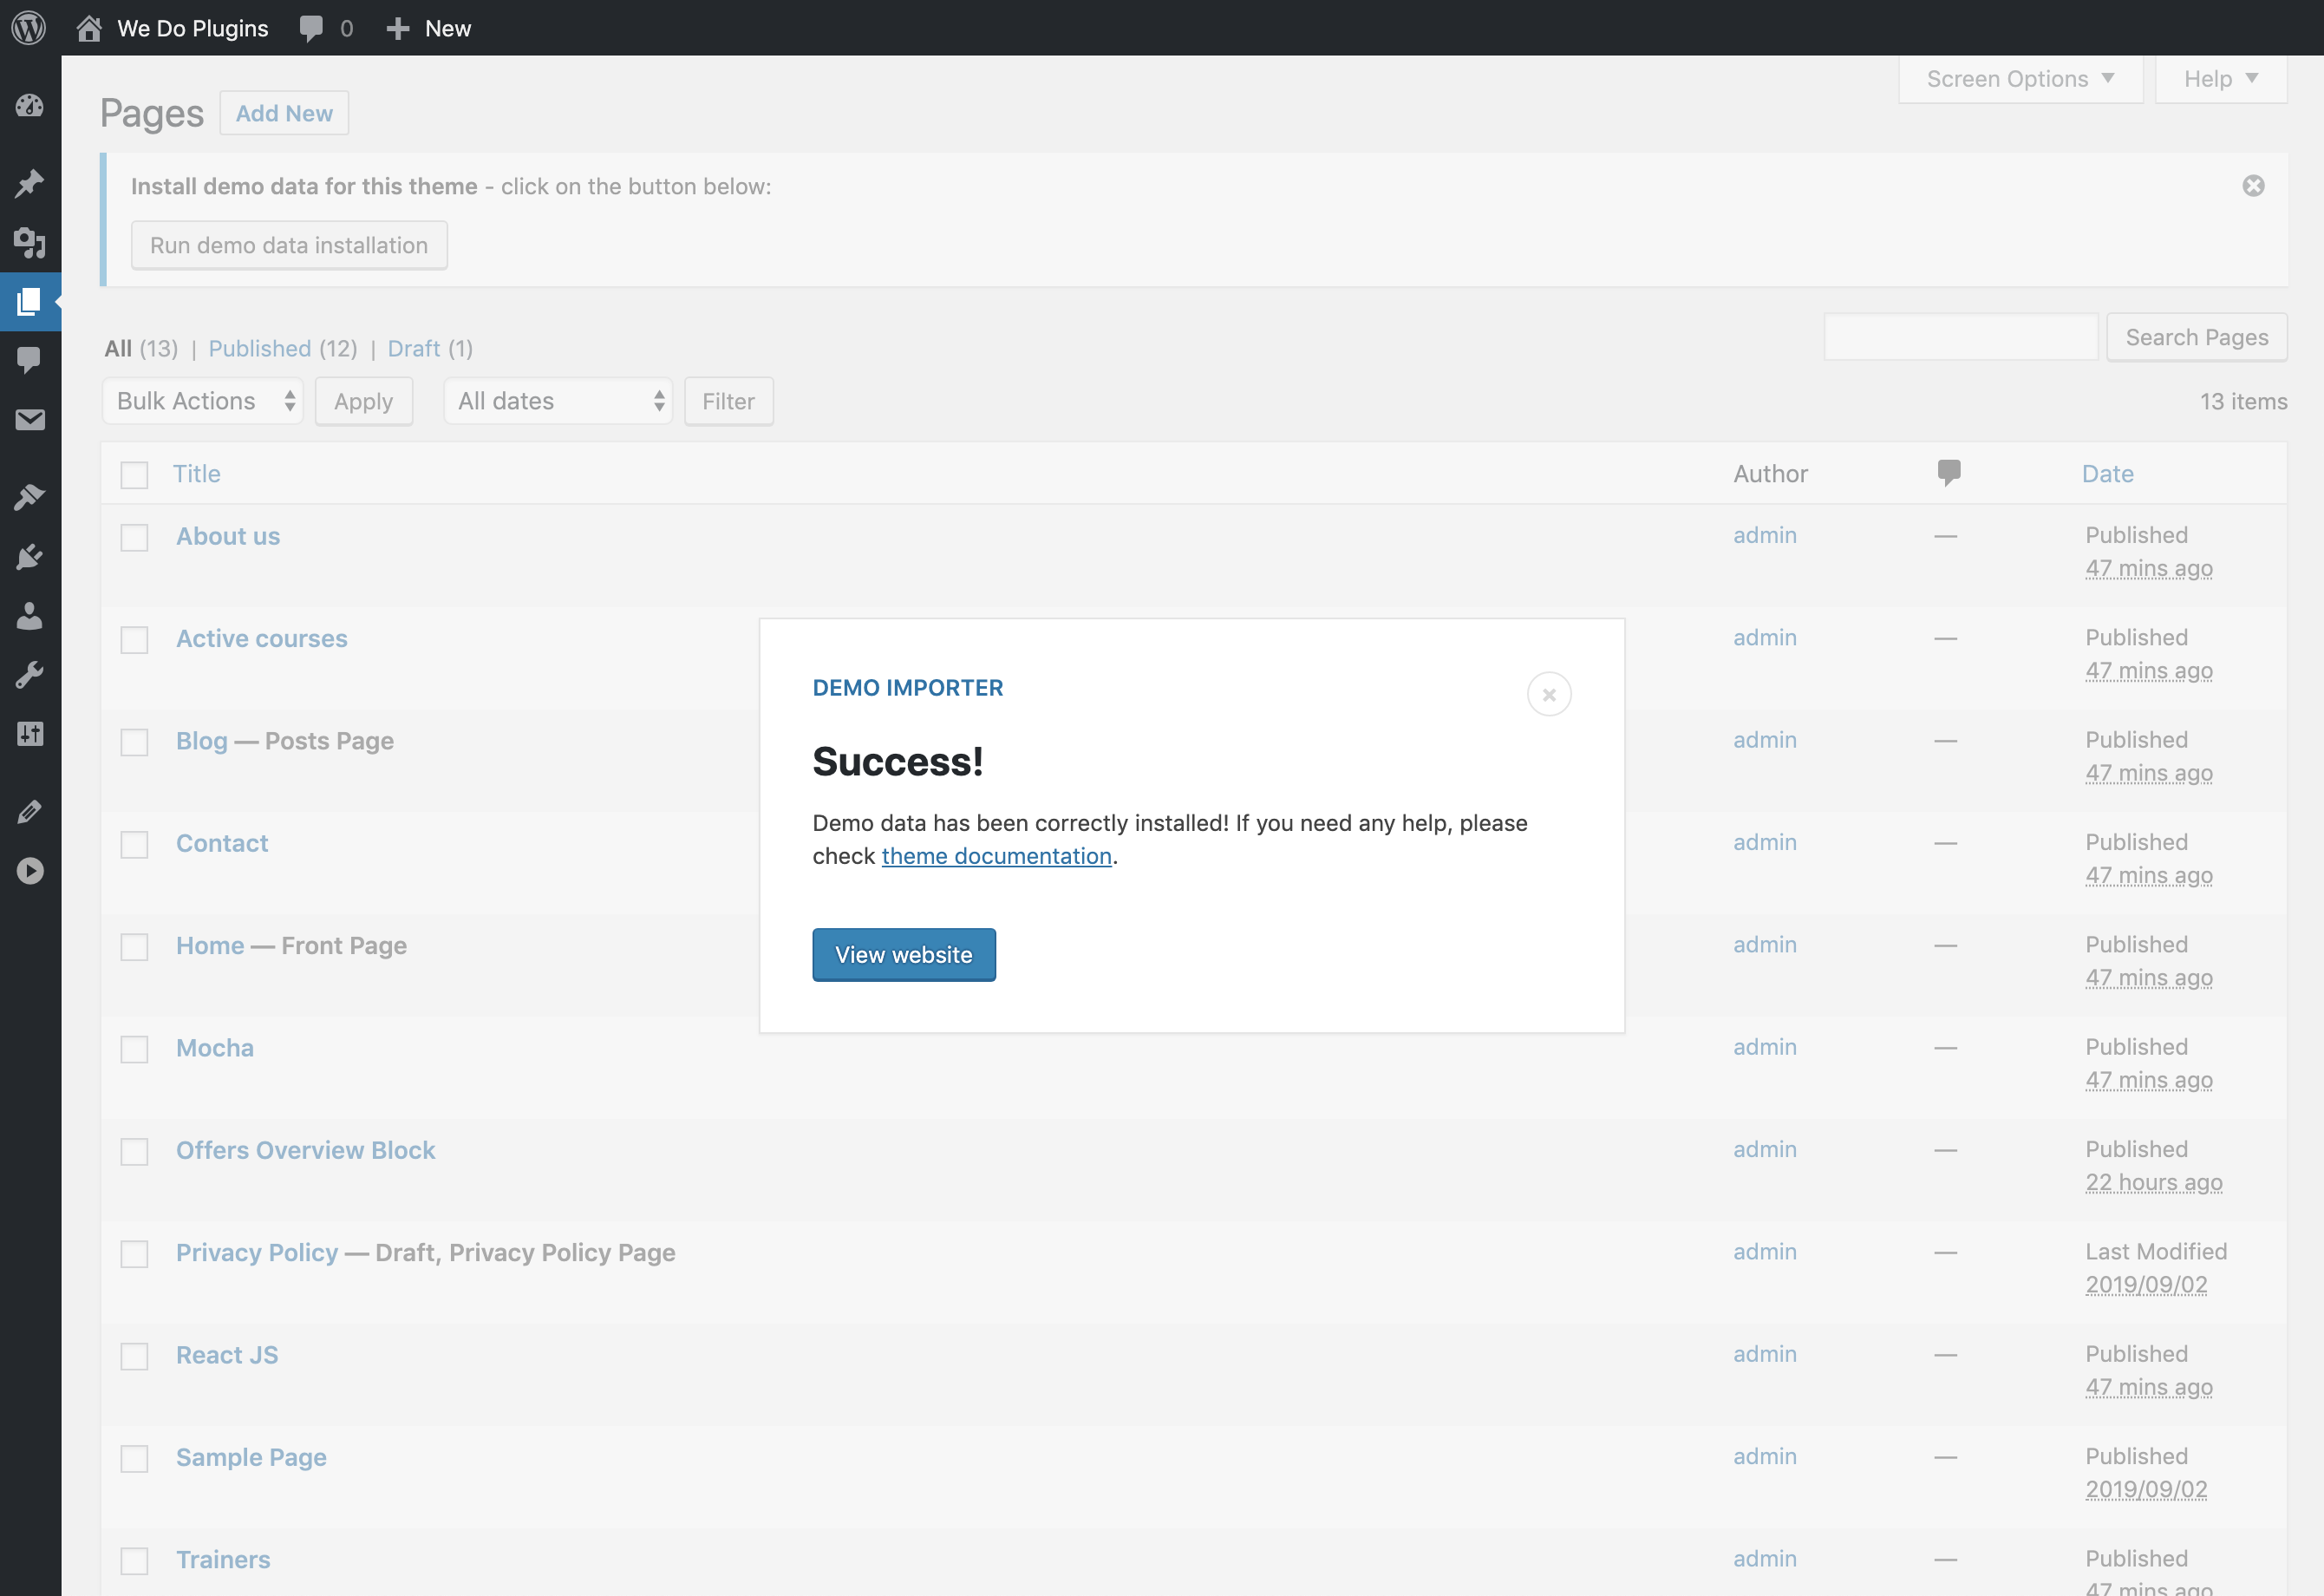2324x1596 pixels.
Task: Open the pencil sidebar icon
Action: (x=30, y=811)
